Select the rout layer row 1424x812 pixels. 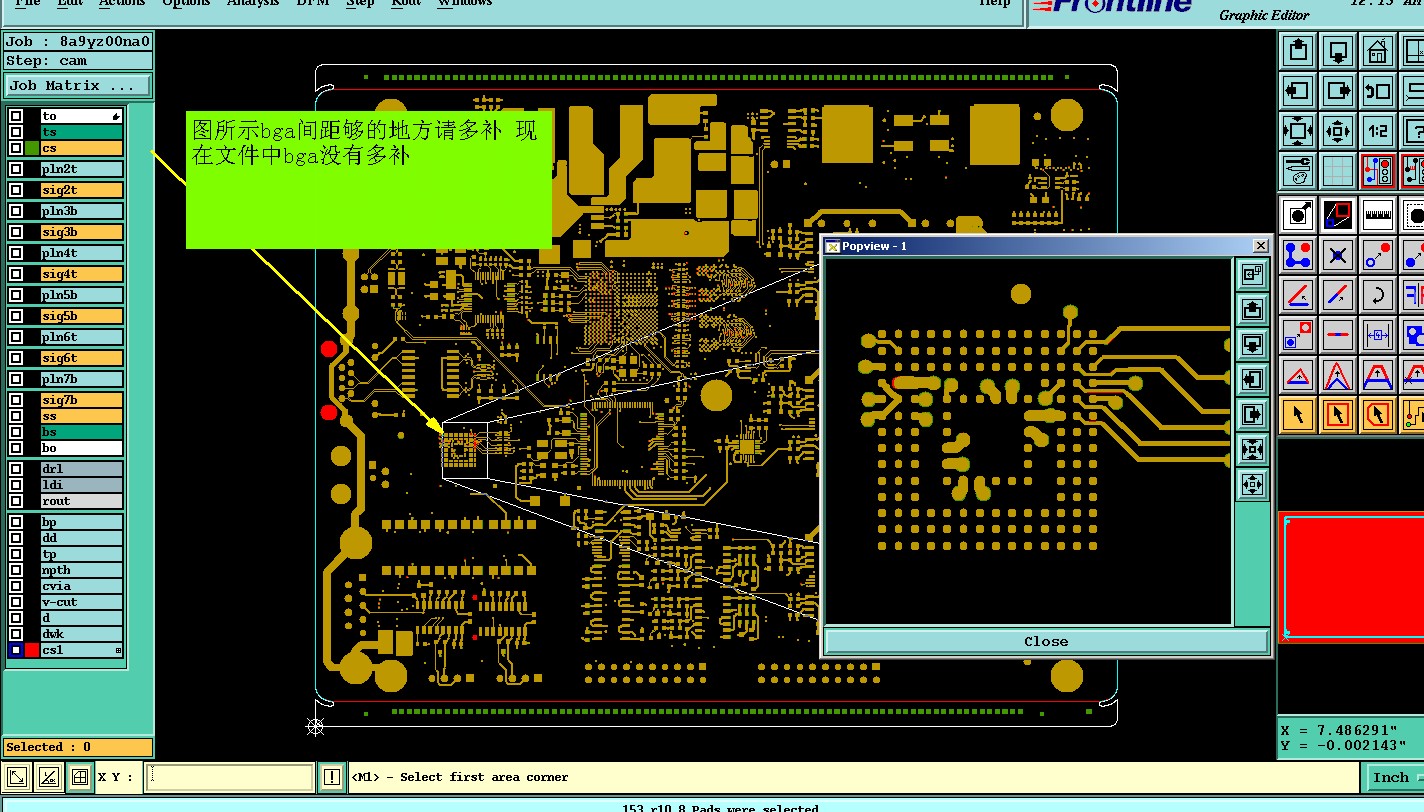click(81, 501)
